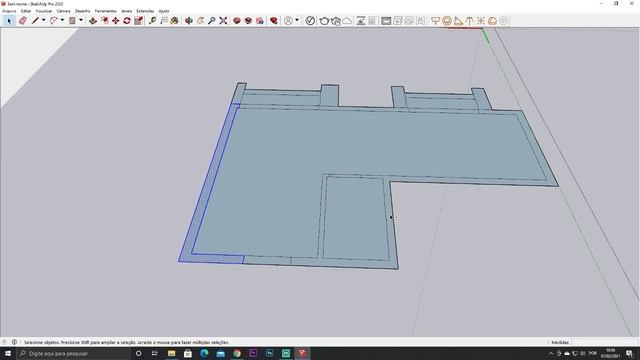The width and height of the screenshot is (640, 360).
Task: Select the Pan hand tool
Action: tap(200, 20)
